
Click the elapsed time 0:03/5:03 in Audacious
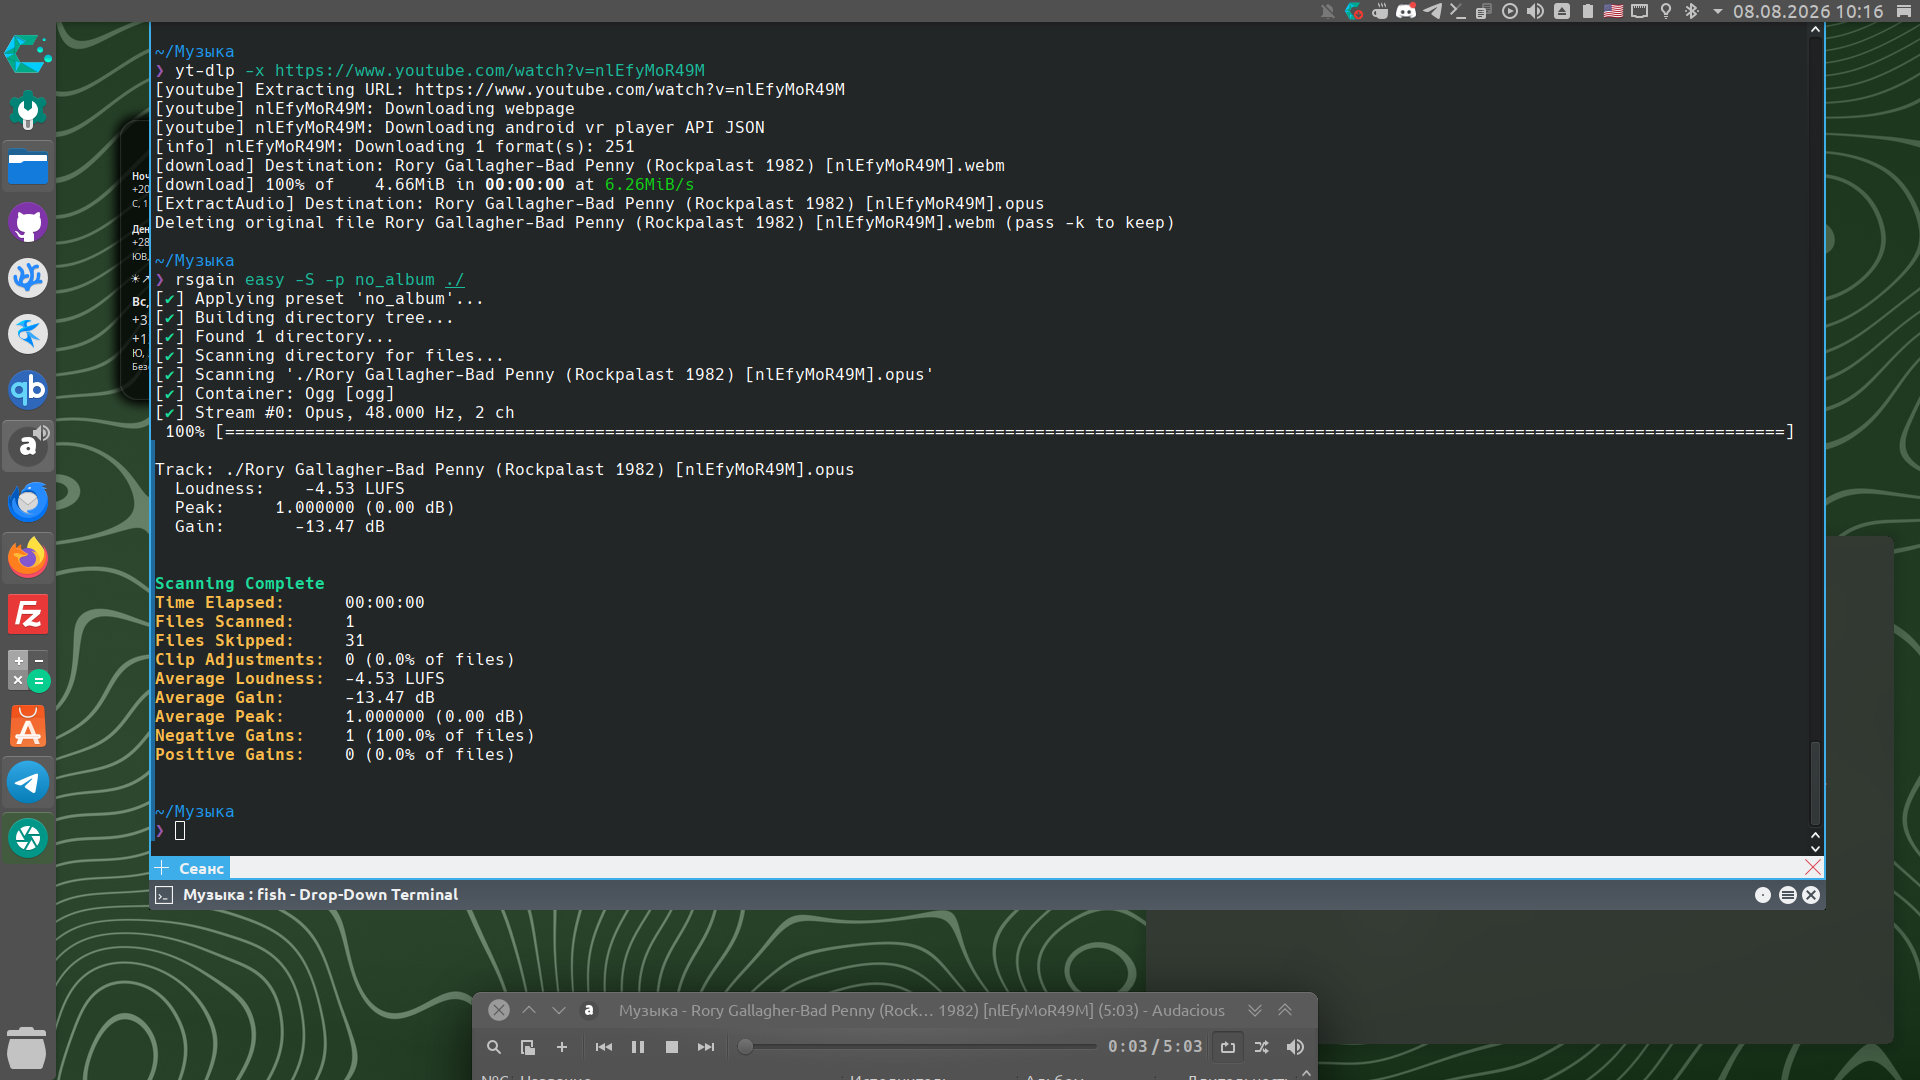[1155, 1047]
